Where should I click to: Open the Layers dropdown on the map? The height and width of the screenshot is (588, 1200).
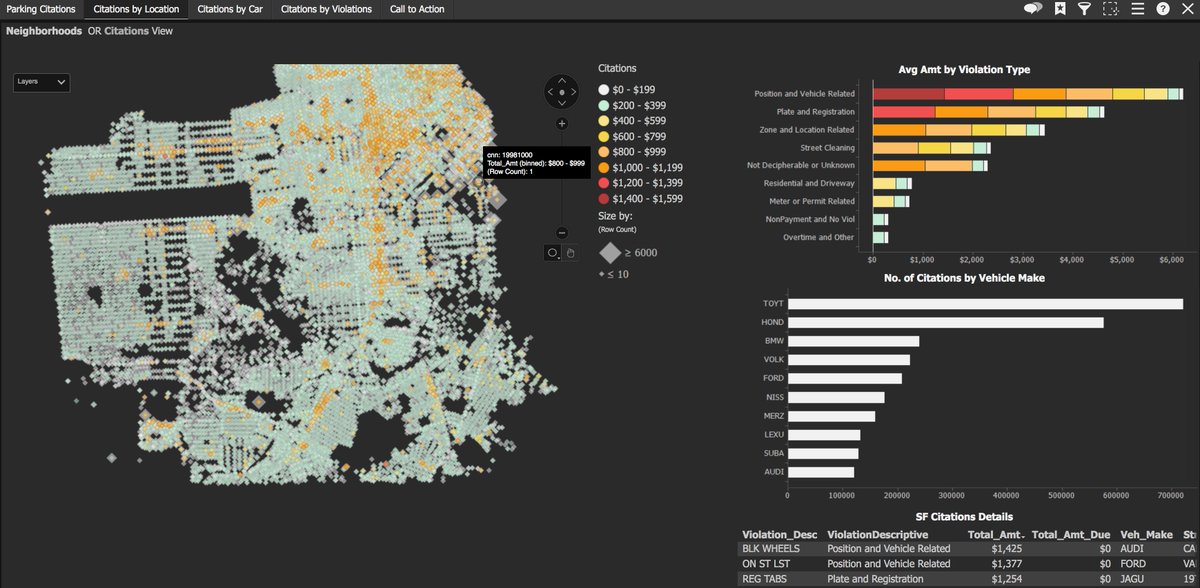tap(40, 82)
